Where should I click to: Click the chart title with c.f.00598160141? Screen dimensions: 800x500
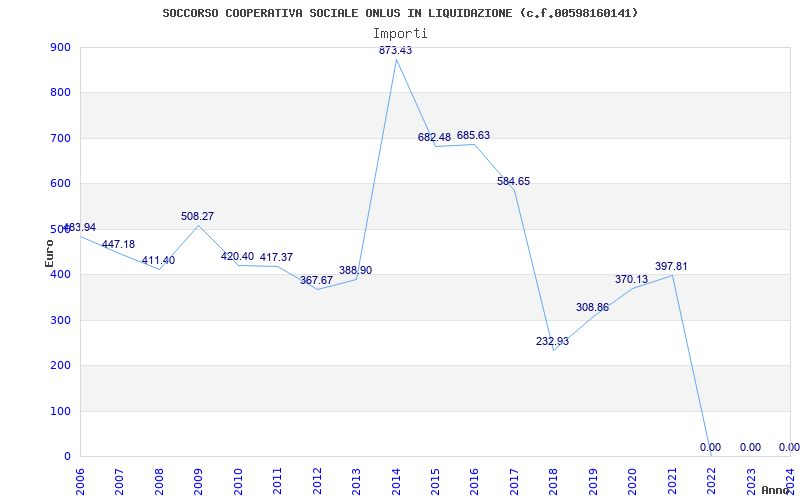400,13
